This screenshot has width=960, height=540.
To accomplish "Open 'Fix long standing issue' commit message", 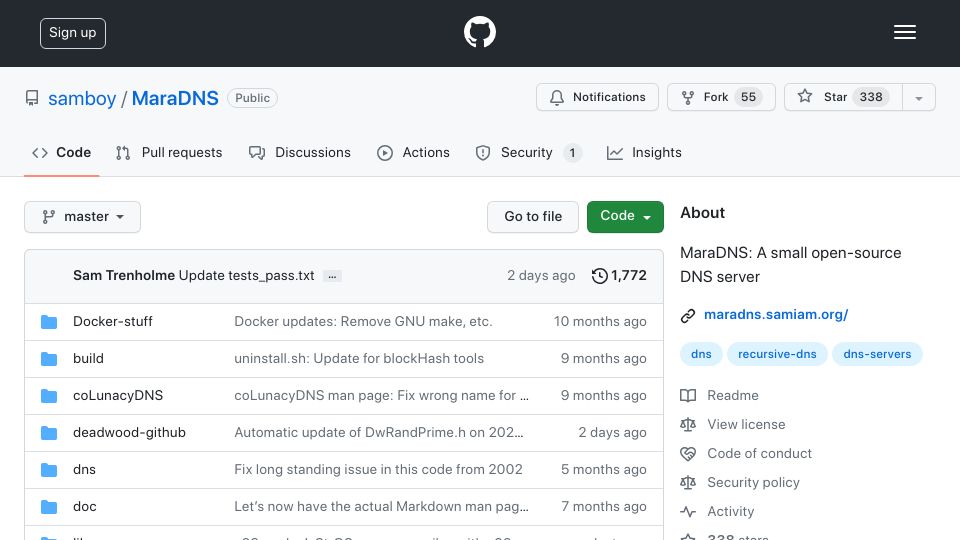I will click(378, 470).
